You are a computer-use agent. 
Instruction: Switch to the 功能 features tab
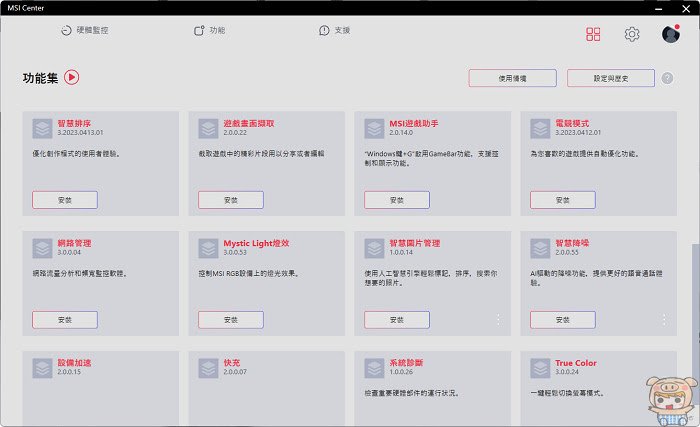click(x=209, y=30)
